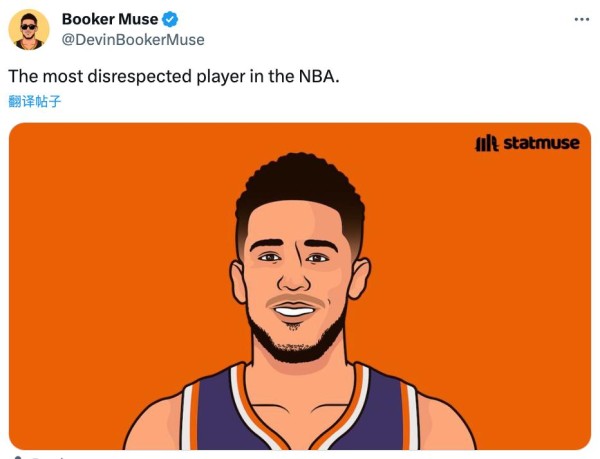Open Booker Muse's profile avatar
The height and width of the screenshot is (459, 600).
(x=29, y=30)
